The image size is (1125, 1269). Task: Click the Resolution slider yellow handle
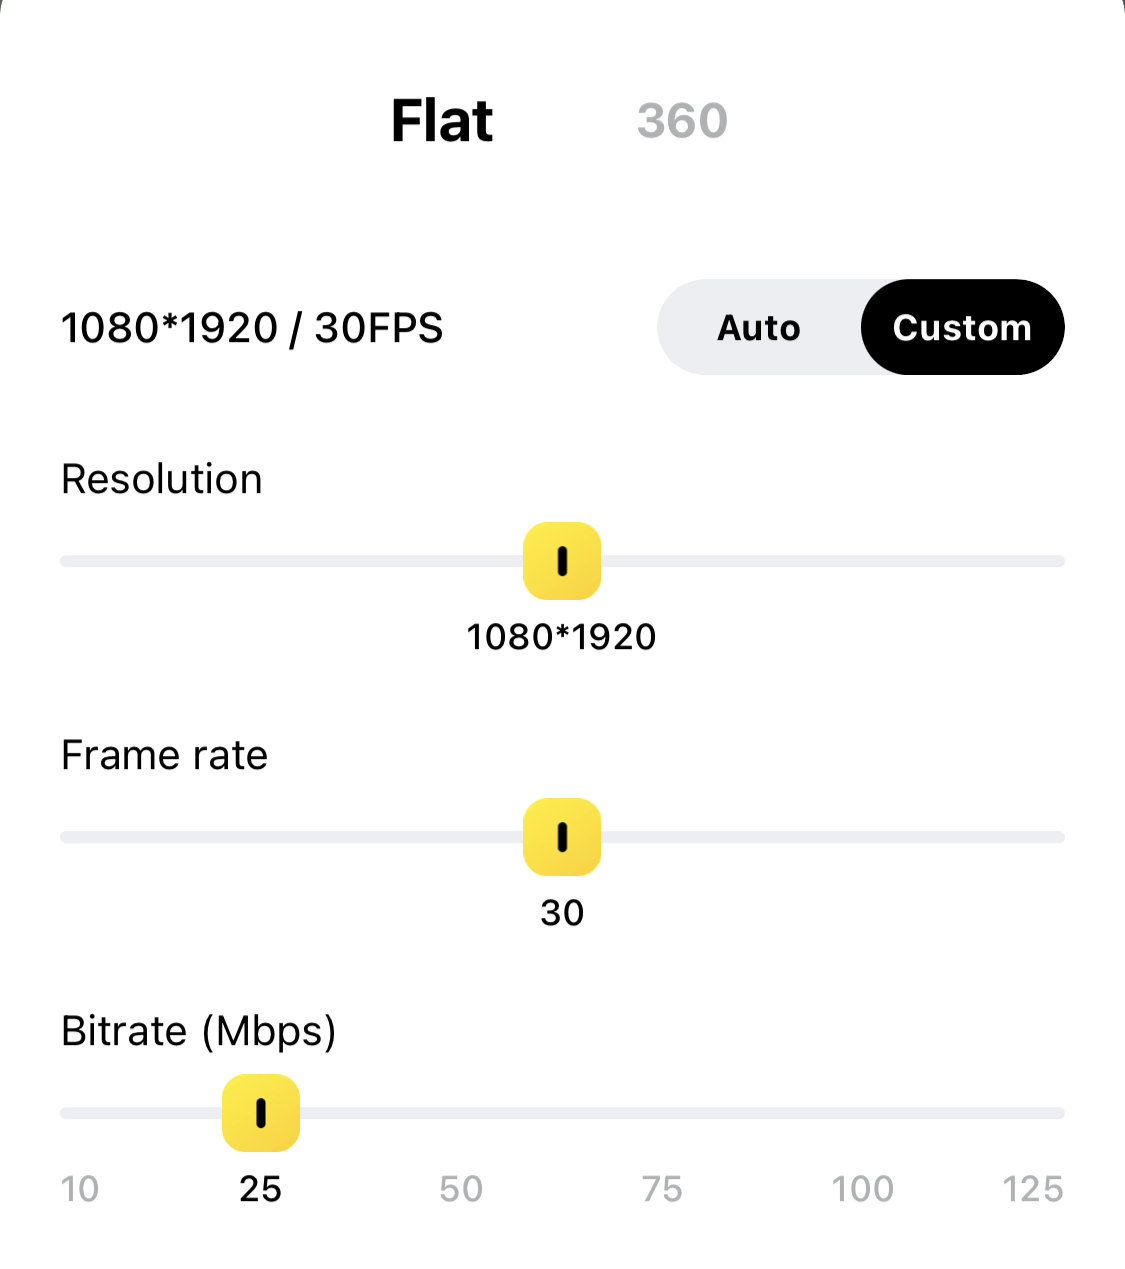click(x=562, y=561)
